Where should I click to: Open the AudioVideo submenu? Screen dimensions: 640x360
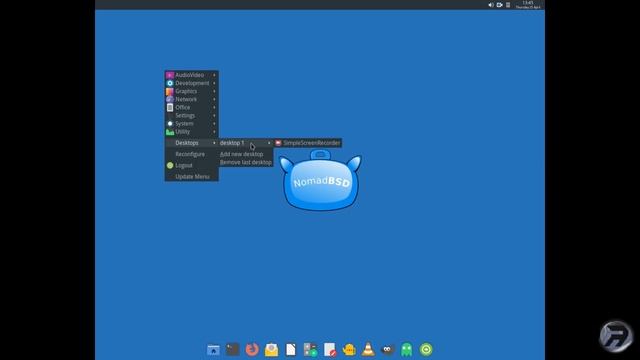coord(191,75)
